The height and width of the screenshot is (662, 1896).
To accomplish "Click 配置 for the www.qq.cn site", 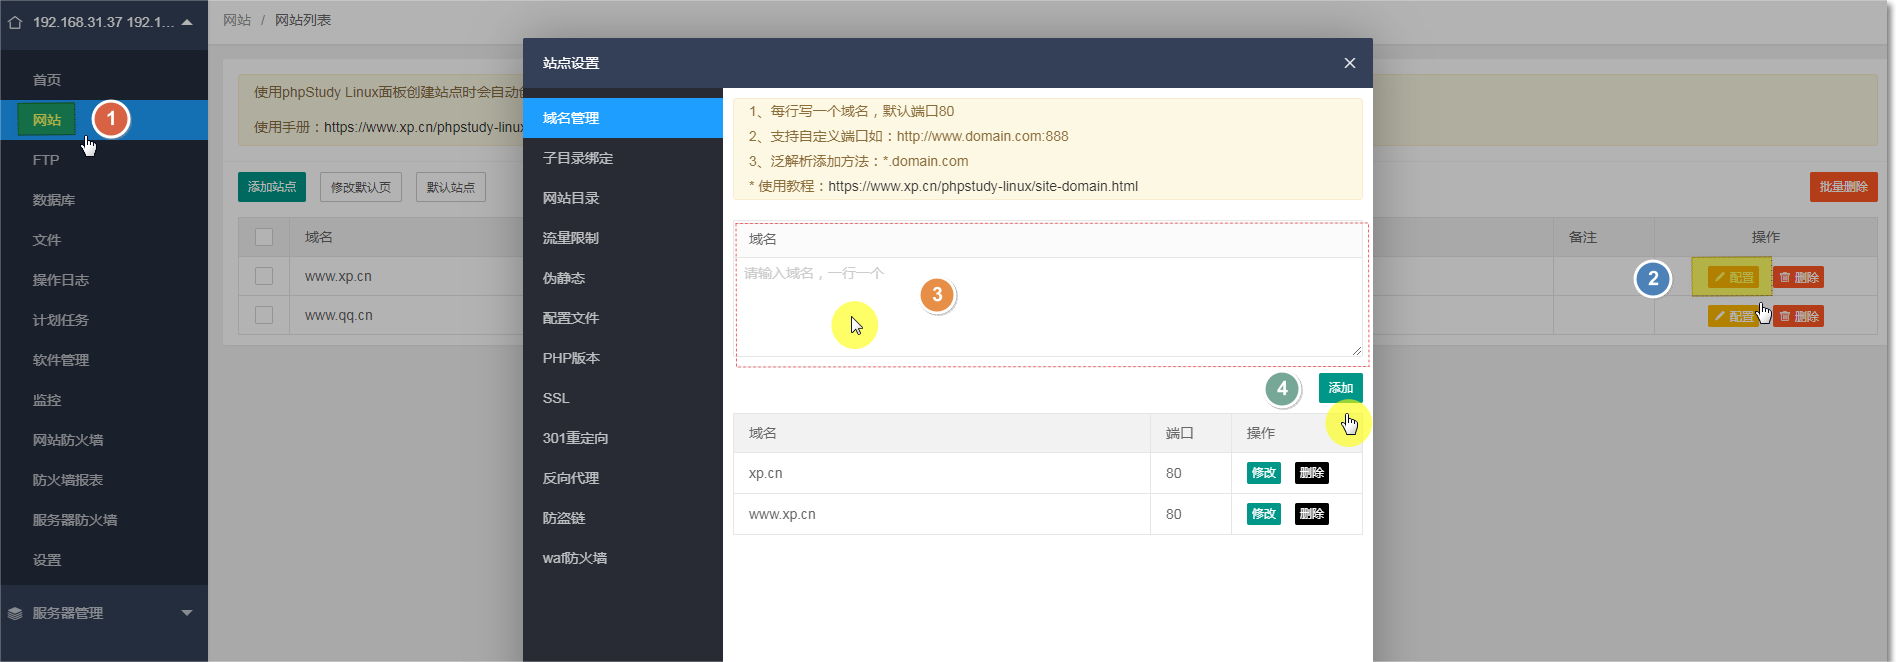I will tap(1733, 316).
